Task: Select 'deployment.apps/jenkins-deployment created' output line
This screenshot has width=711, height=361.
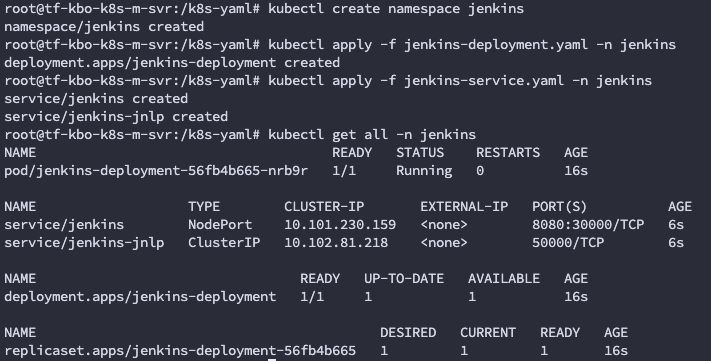Action: click(x=172, y=63)
